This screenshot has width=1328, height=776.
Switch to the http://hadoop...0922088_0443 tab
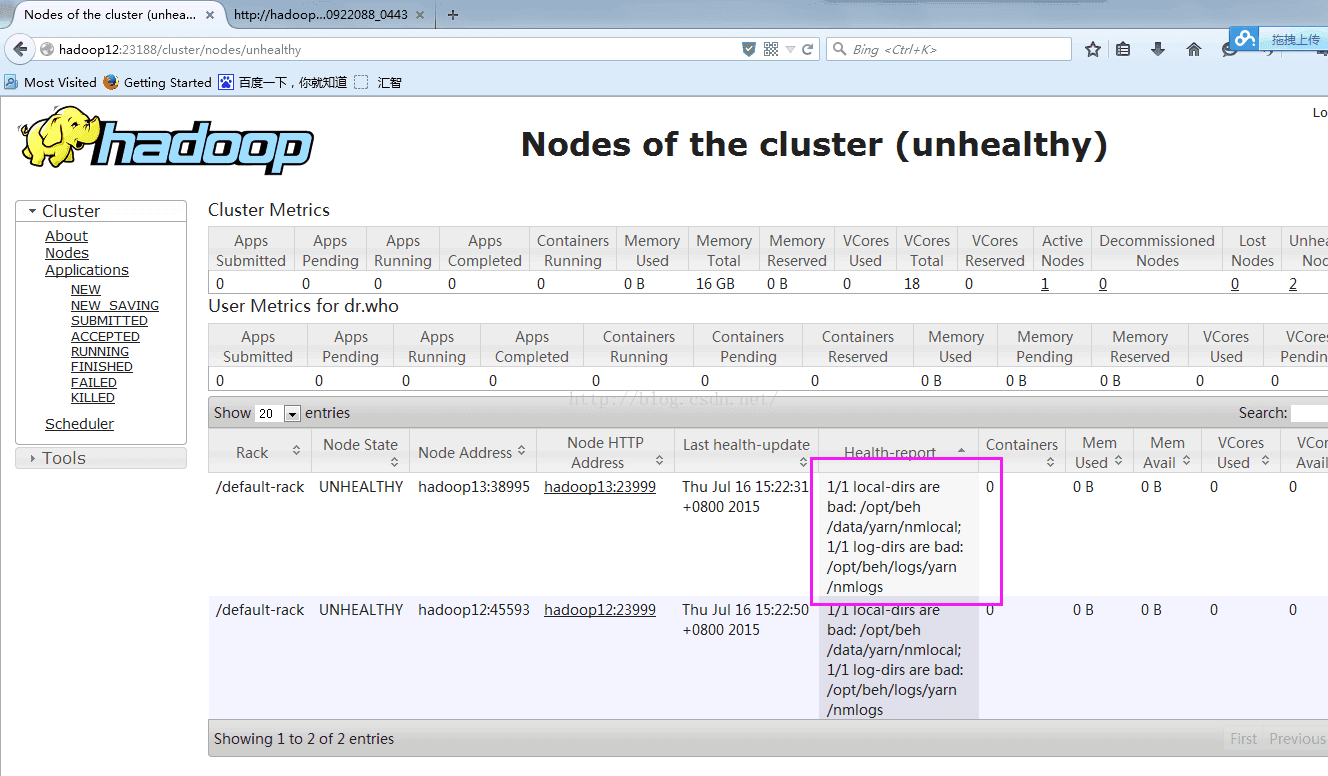pos(320,15)
